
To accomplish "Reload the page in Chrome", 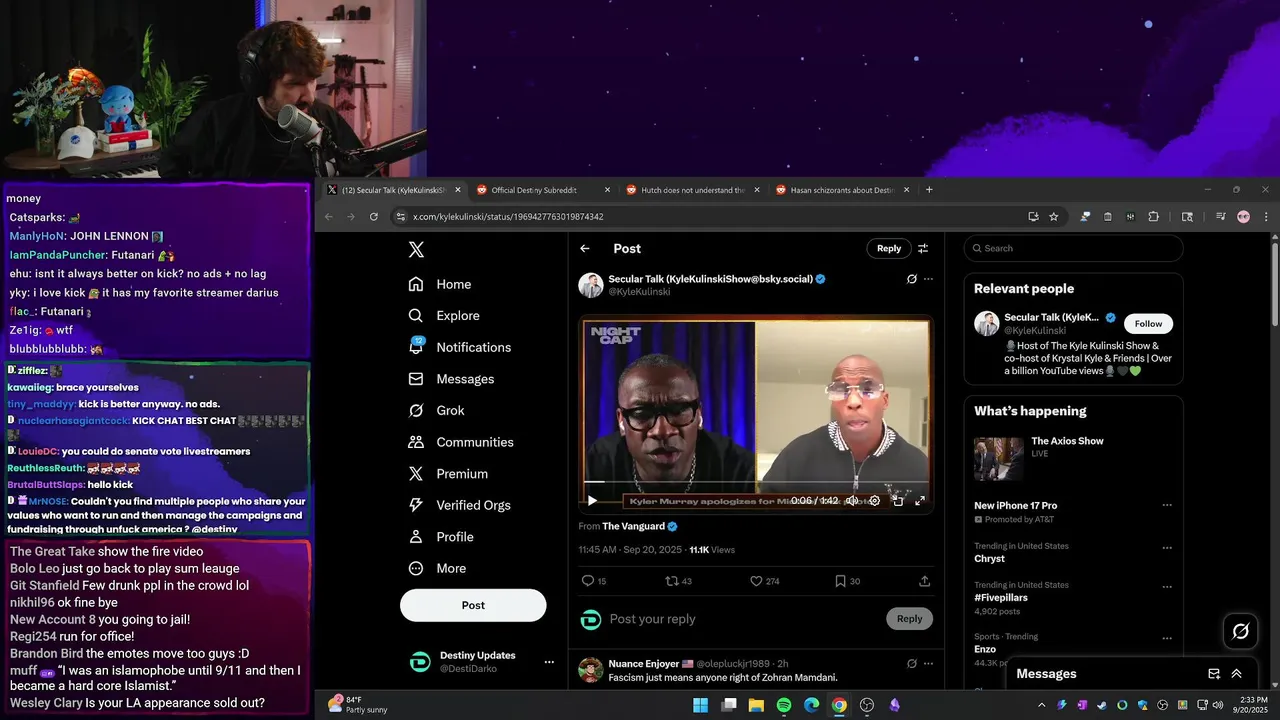I will pos(374,216).
